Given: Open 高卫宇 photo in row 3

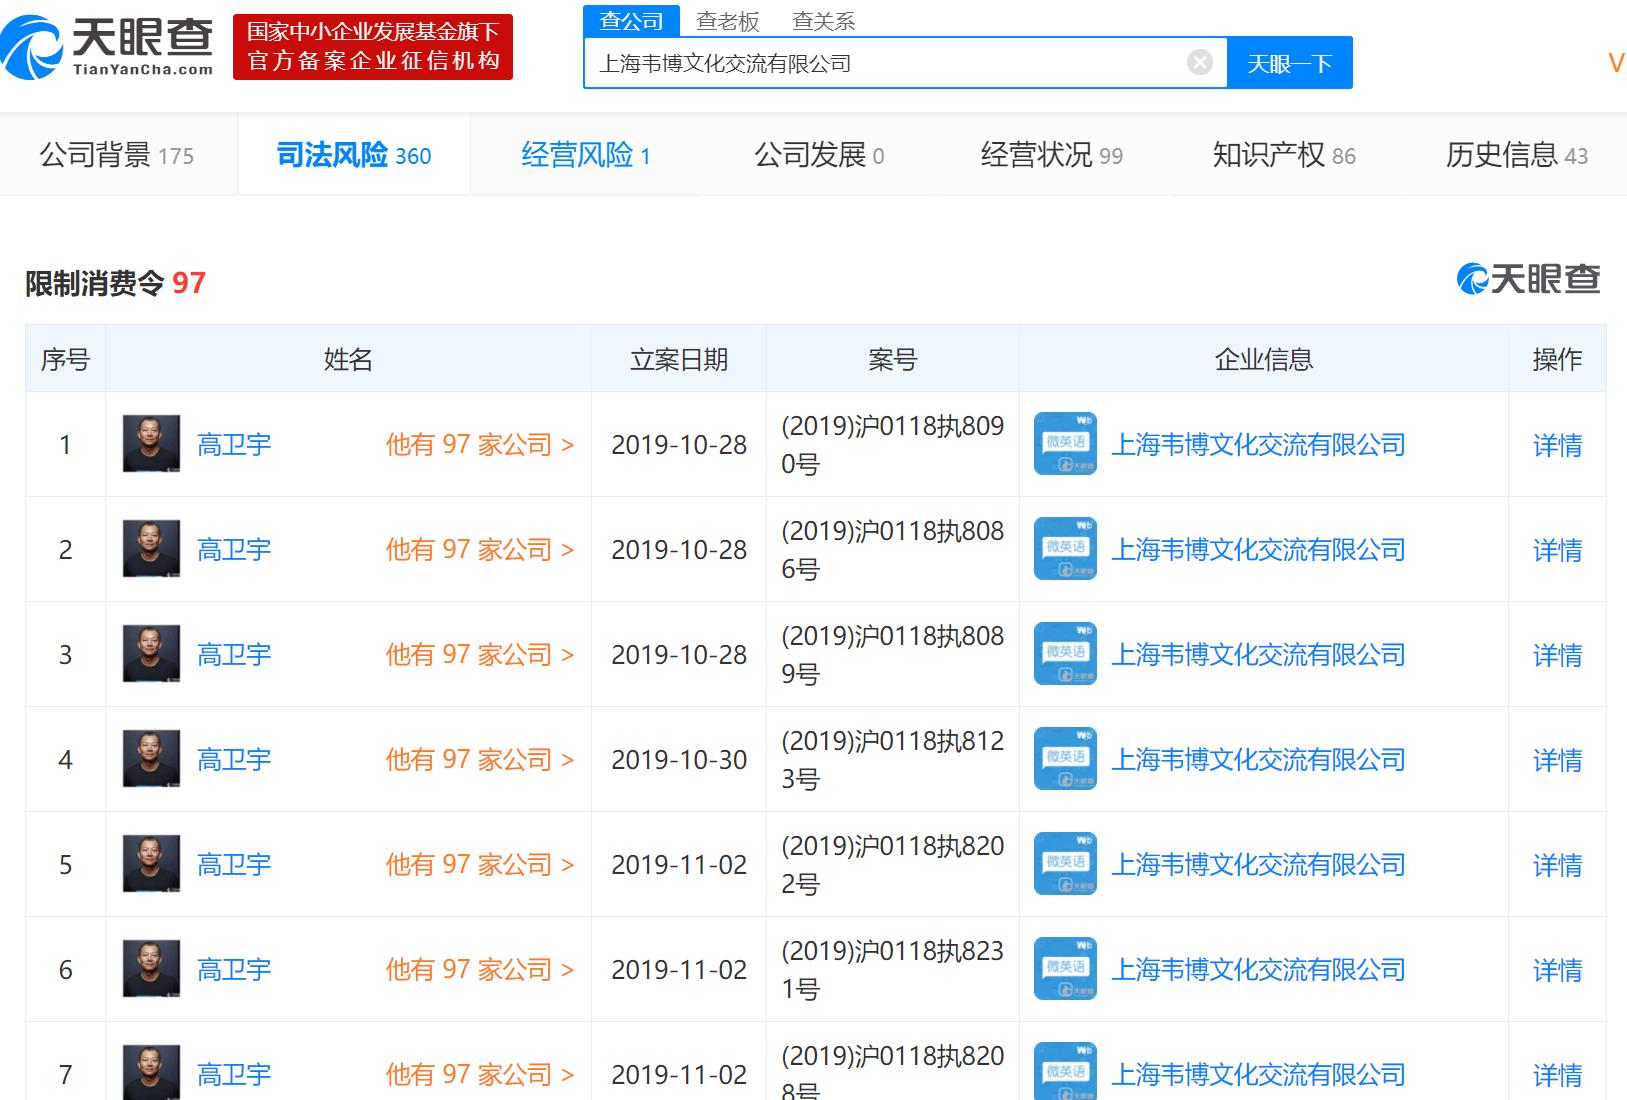Looking at the screenshot, I should pyautogui.click(x=151, y=654).
